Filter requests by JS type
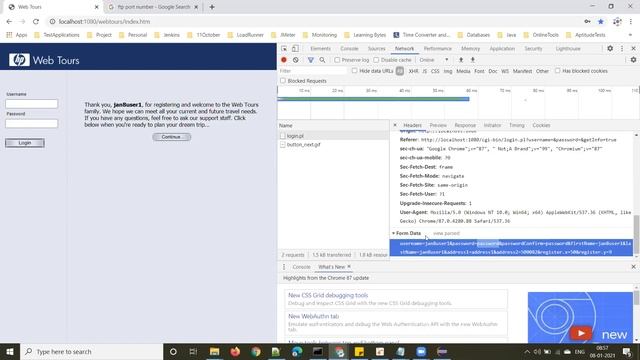Image resolution: width=640 pixels, height=360 pixels. click(x=424, y=71)
